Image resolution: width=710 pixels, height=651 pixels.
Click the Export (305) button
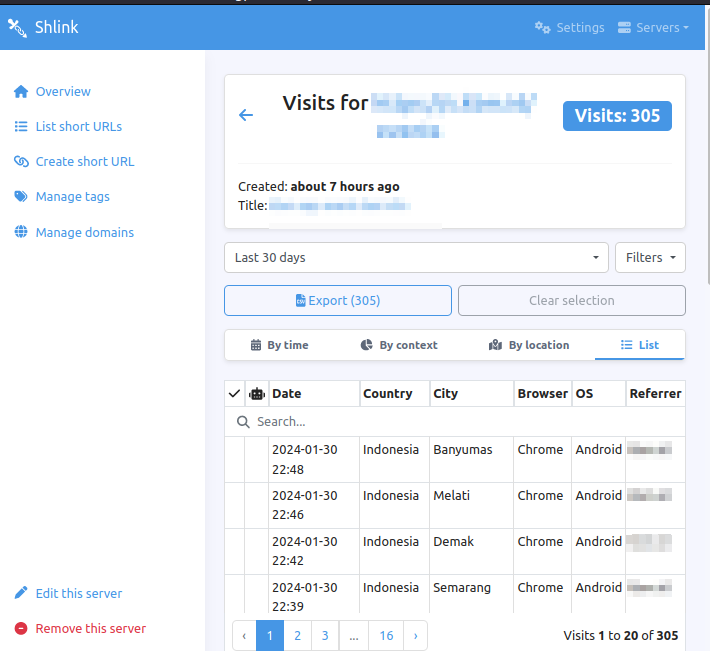pyautogui.click(x=338, y=301)
